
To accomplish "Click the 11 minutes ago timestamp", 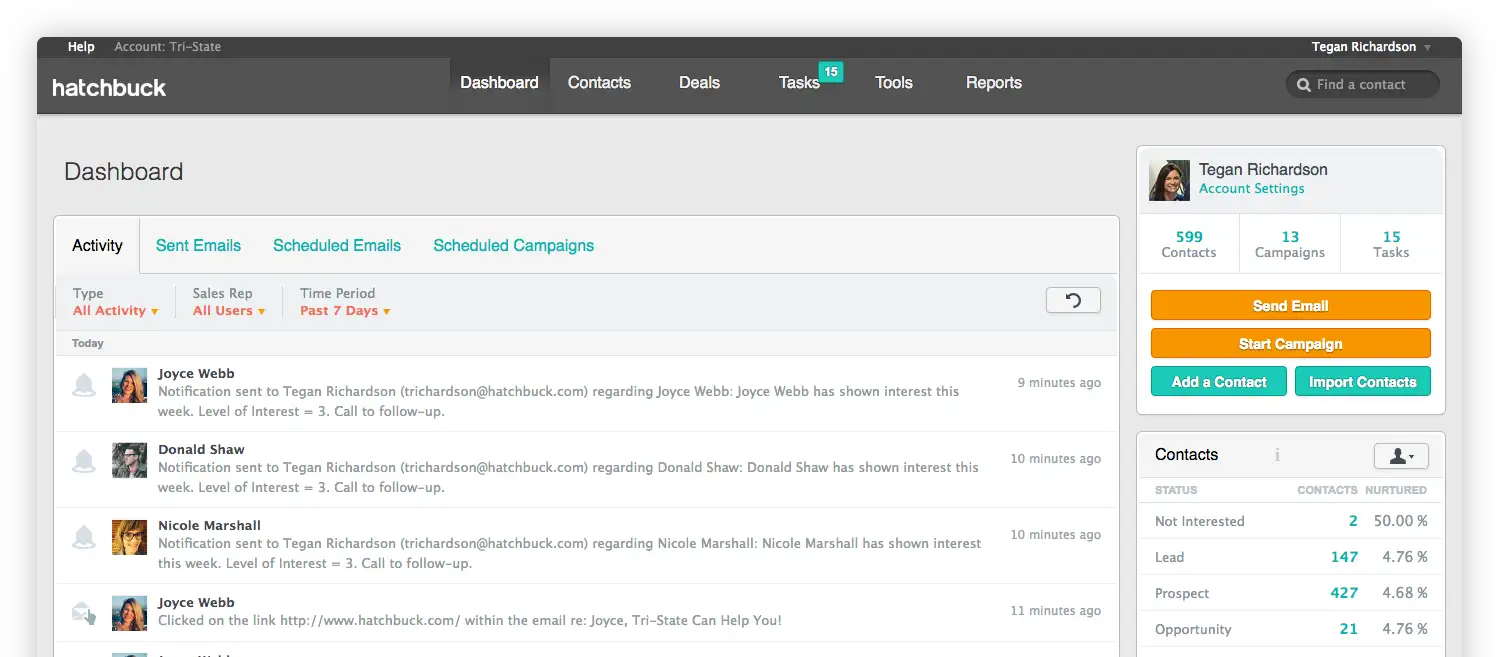I will [1055, 611].
